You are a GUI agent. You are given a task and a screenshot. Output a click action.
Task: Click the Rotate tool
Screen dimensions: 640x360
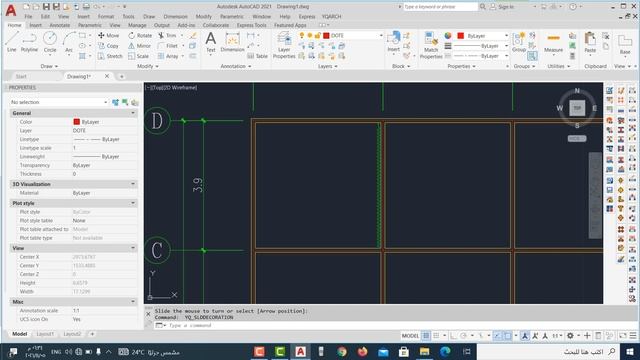click(x=140, y=36)
